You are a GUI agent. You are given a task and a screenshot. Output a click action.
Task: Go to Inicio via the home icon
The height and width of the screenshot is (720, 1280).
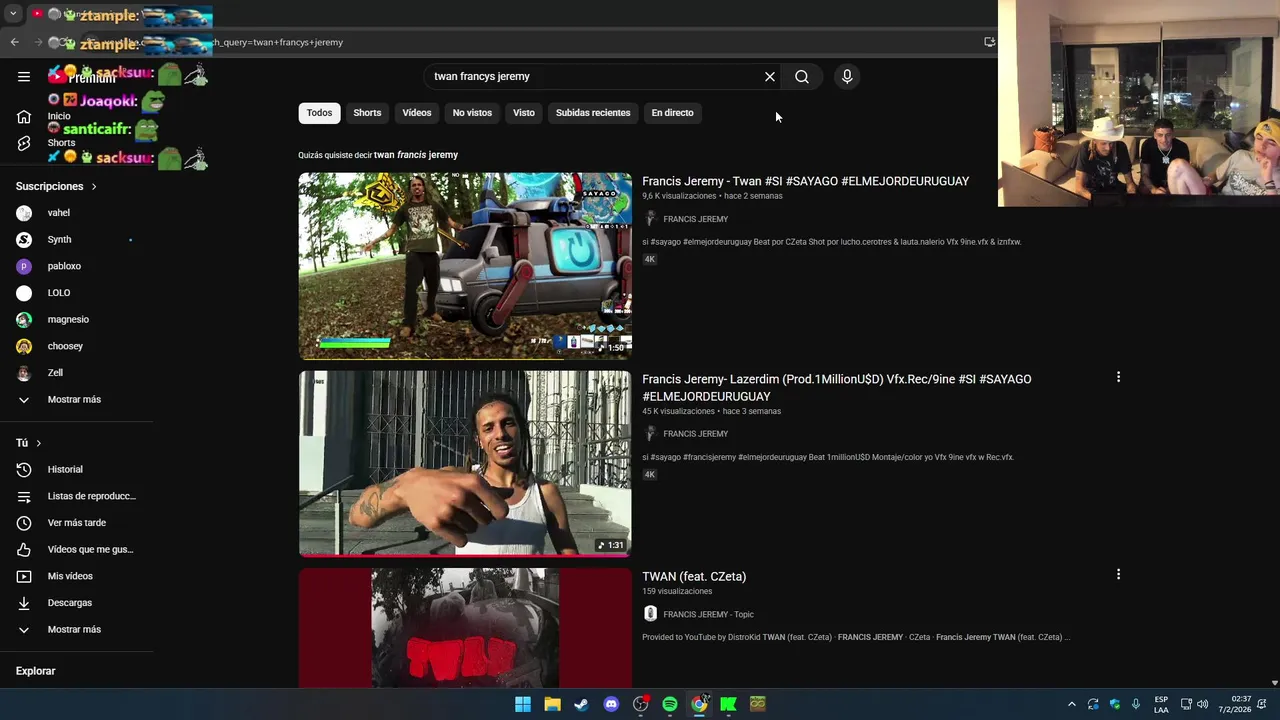(24, 117)
